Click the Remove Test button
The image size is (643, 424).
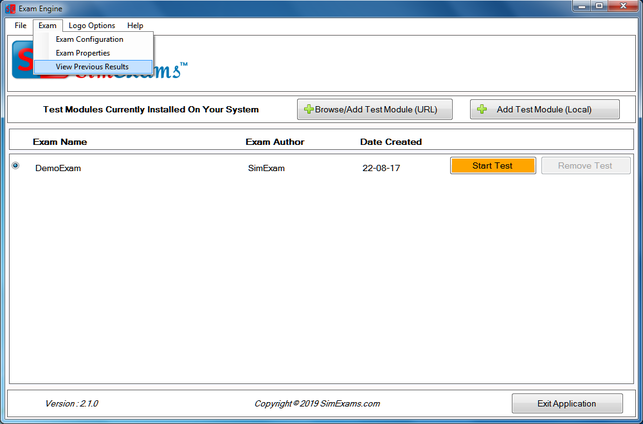pos(585,166)
